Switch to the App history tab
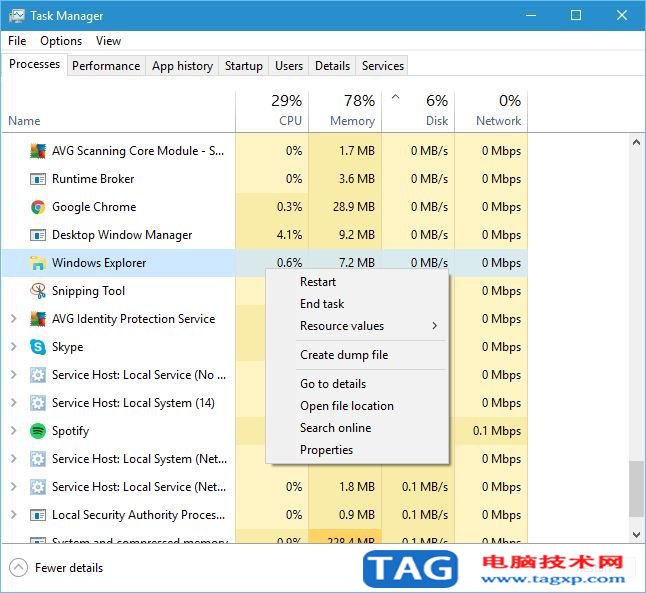Image resolution: width=646 pixels, height=593 pixels. [182, 66]
